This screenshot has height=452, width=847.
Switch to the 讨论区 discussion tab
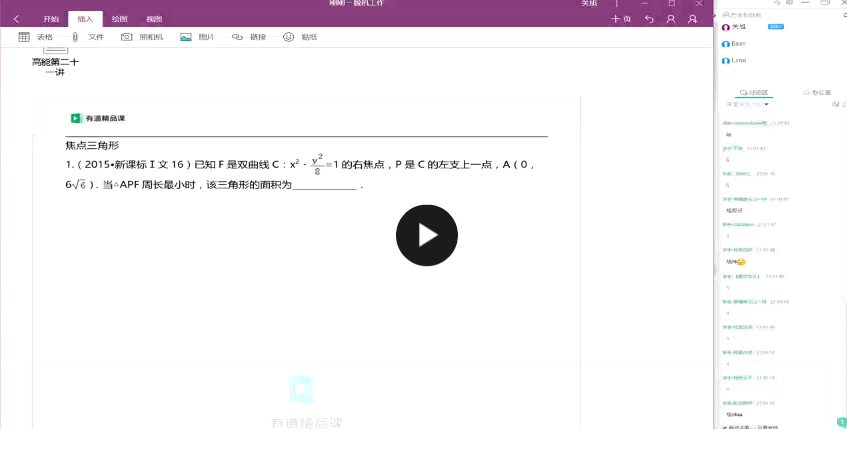[754, 92]
